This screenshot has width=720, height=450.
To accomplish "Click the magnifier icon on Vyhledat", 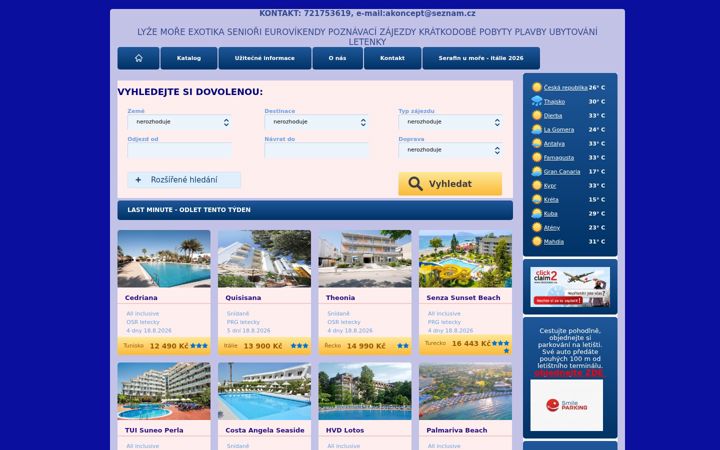I will [x=415, y=184].
